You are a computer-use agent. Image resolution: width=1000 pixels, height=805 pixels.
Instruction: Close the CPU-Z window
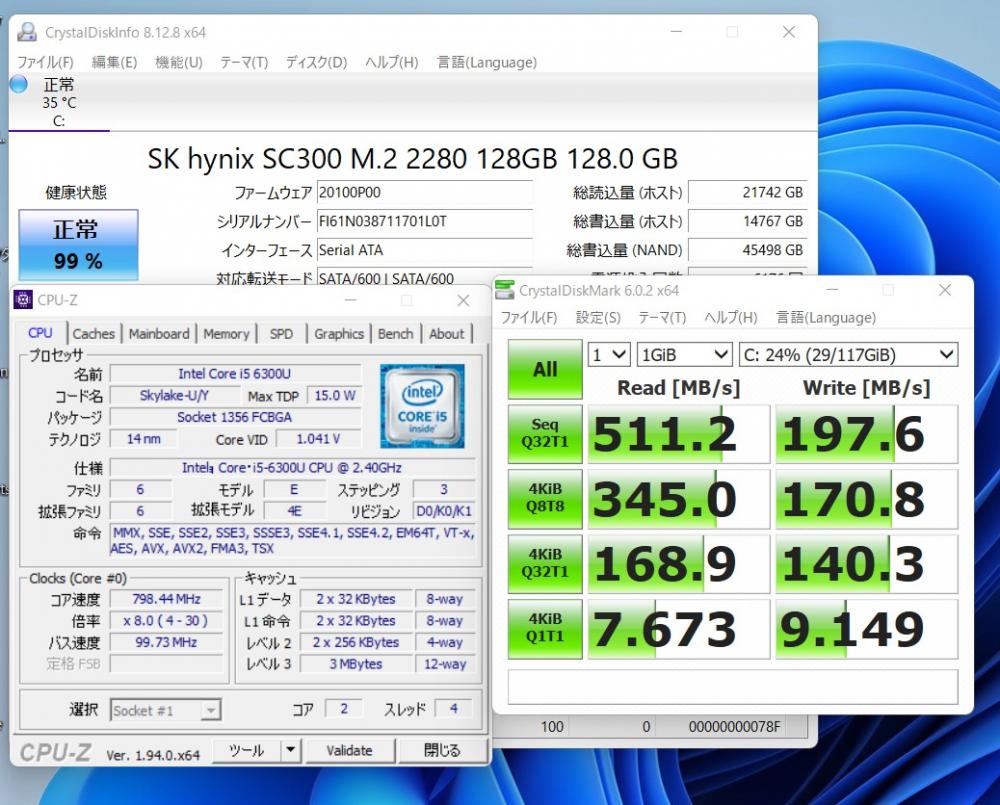tap(463, 300)
